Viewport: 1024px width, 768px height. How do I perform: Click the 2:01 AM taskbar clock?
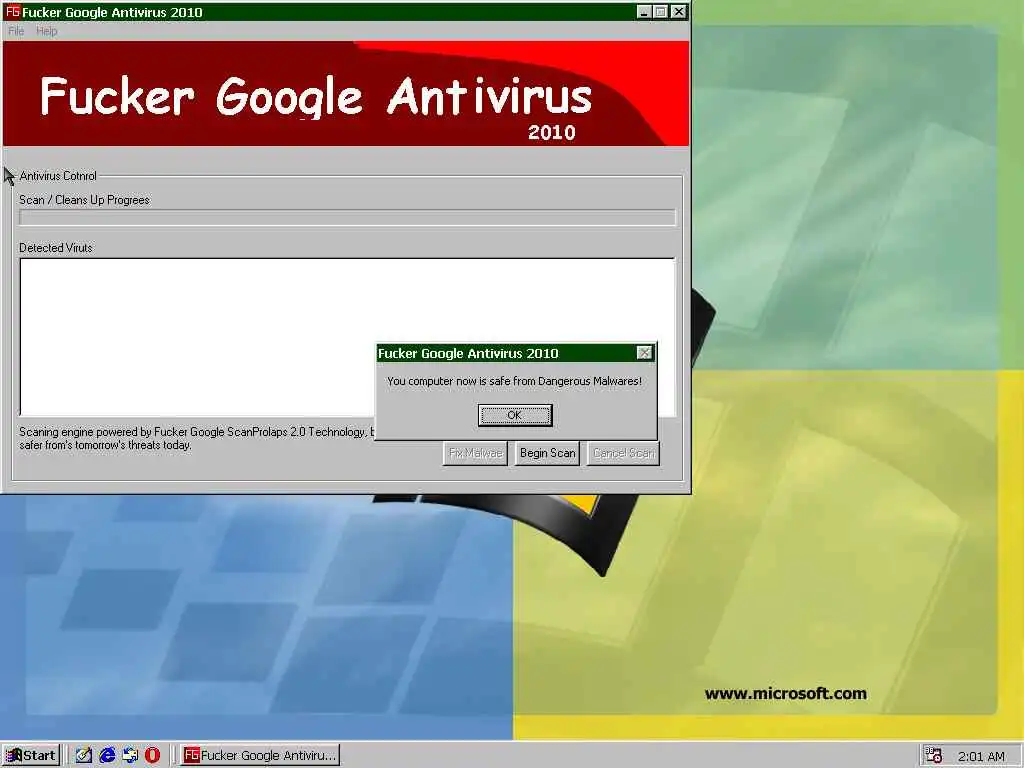(981, 756)
